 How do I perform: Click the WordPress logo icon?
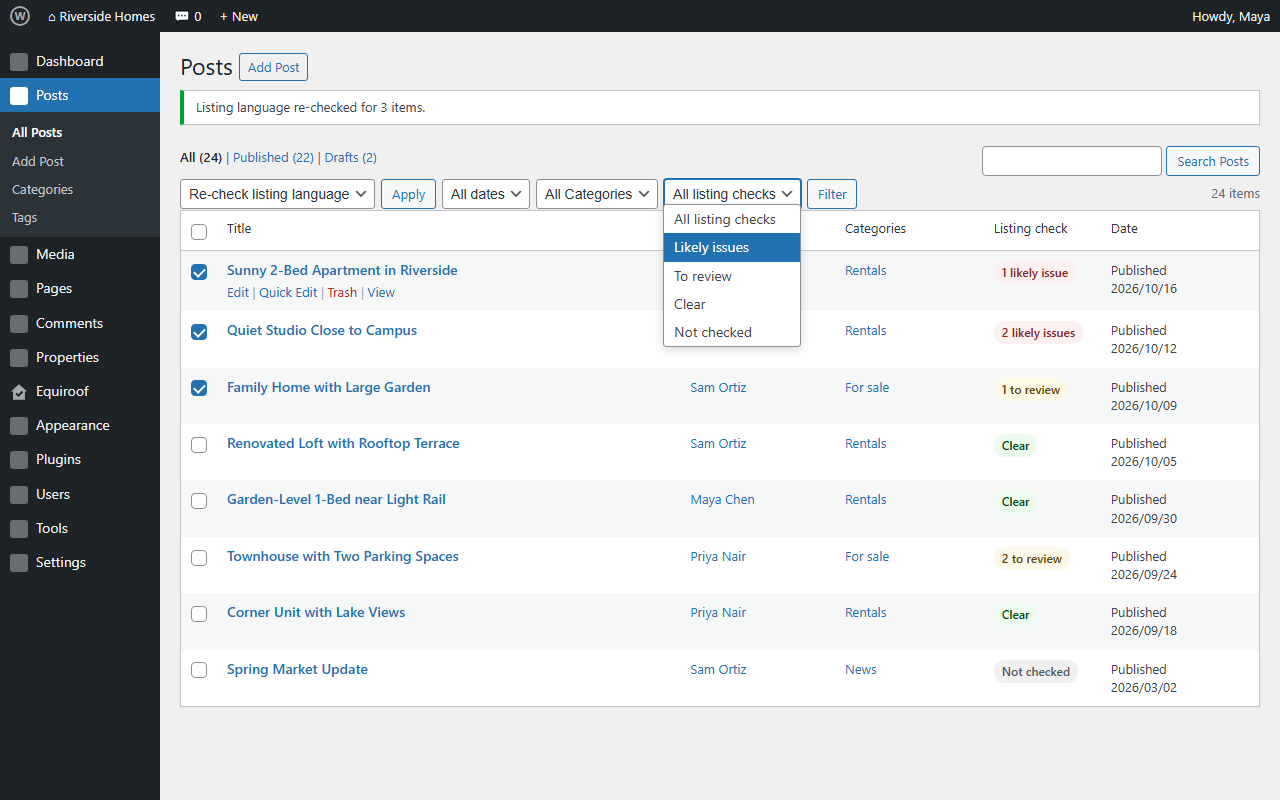(x=20, y=16)
